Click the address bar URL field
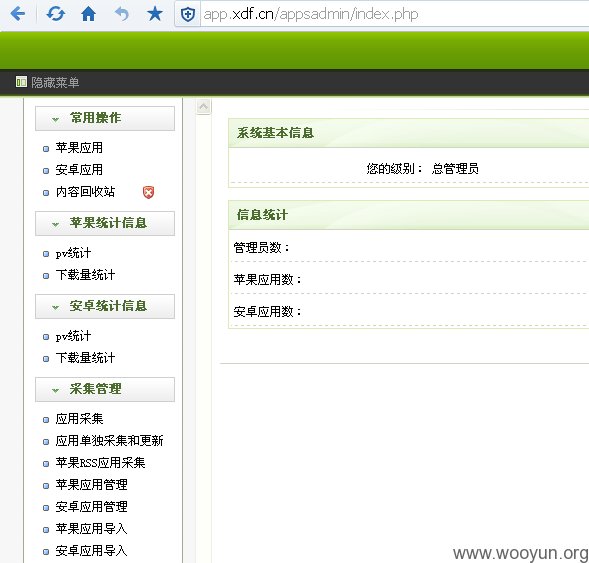 394,14
